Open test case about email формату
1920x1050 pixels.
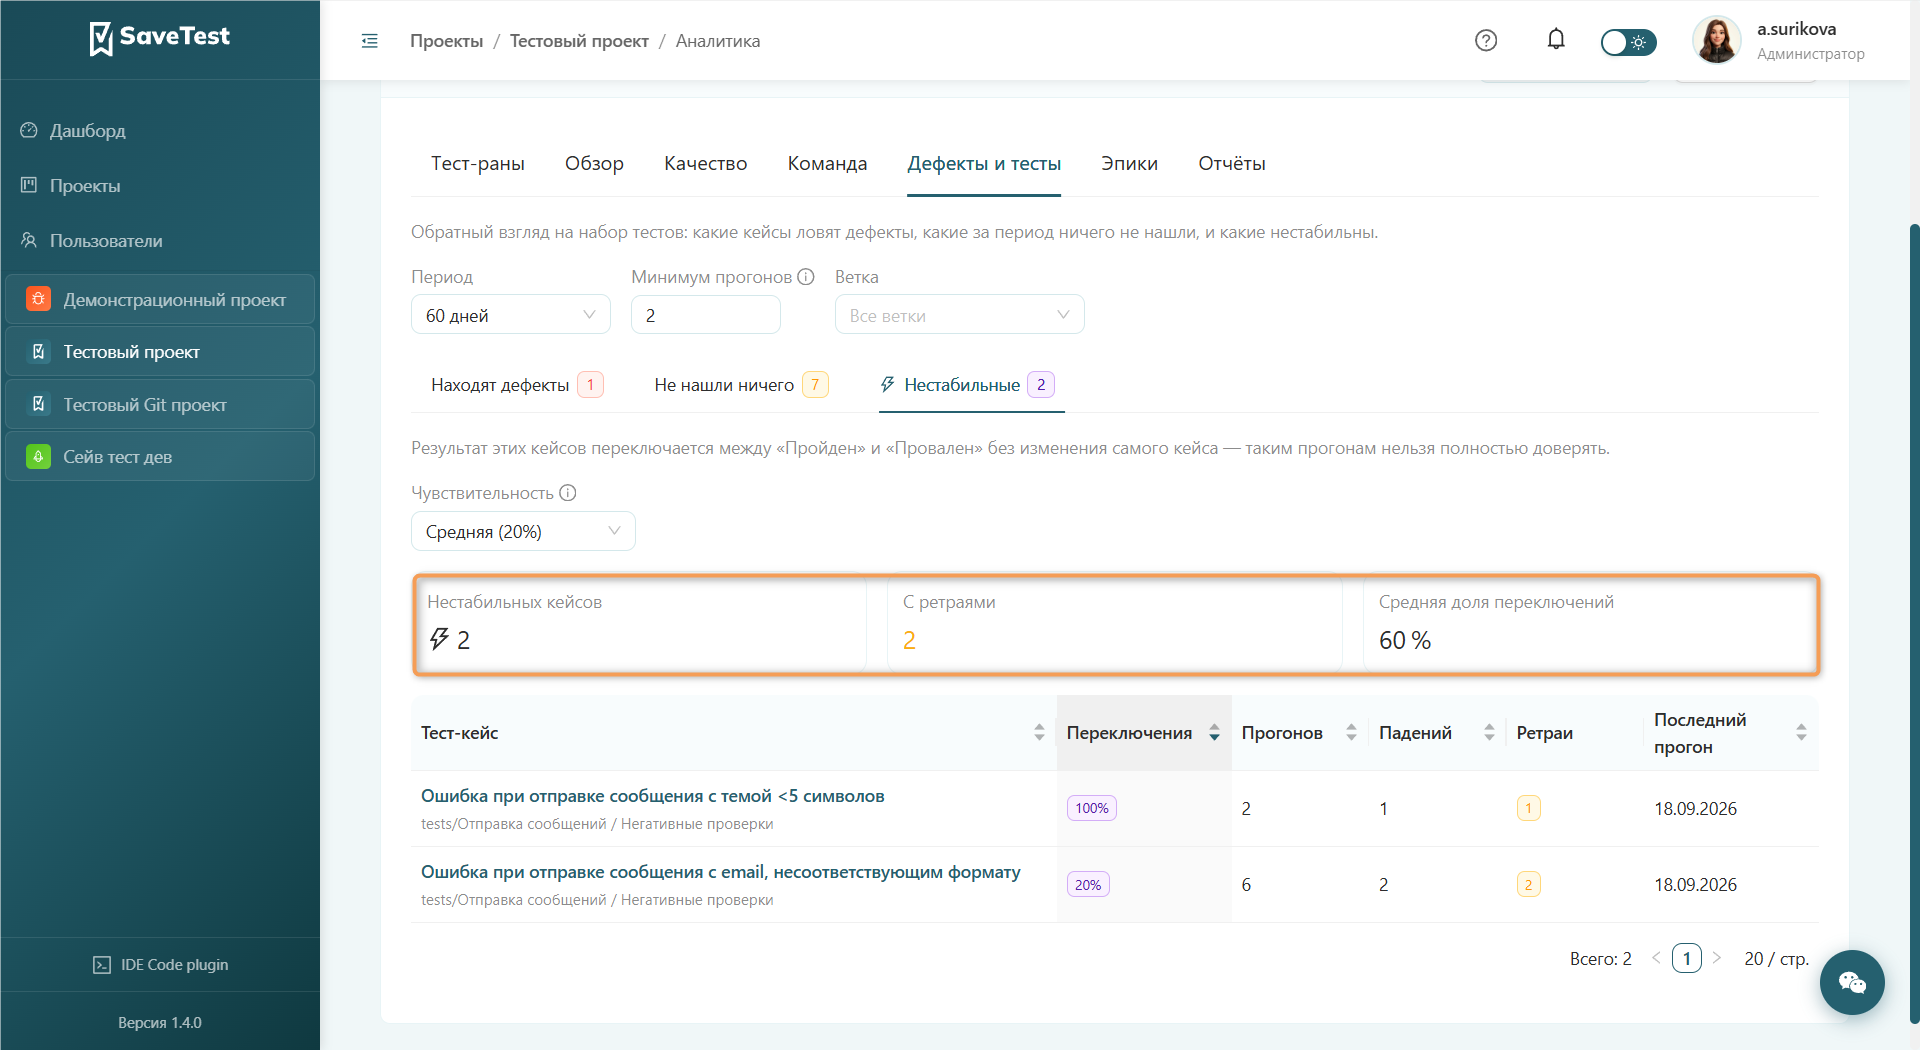tap(720, 872)
